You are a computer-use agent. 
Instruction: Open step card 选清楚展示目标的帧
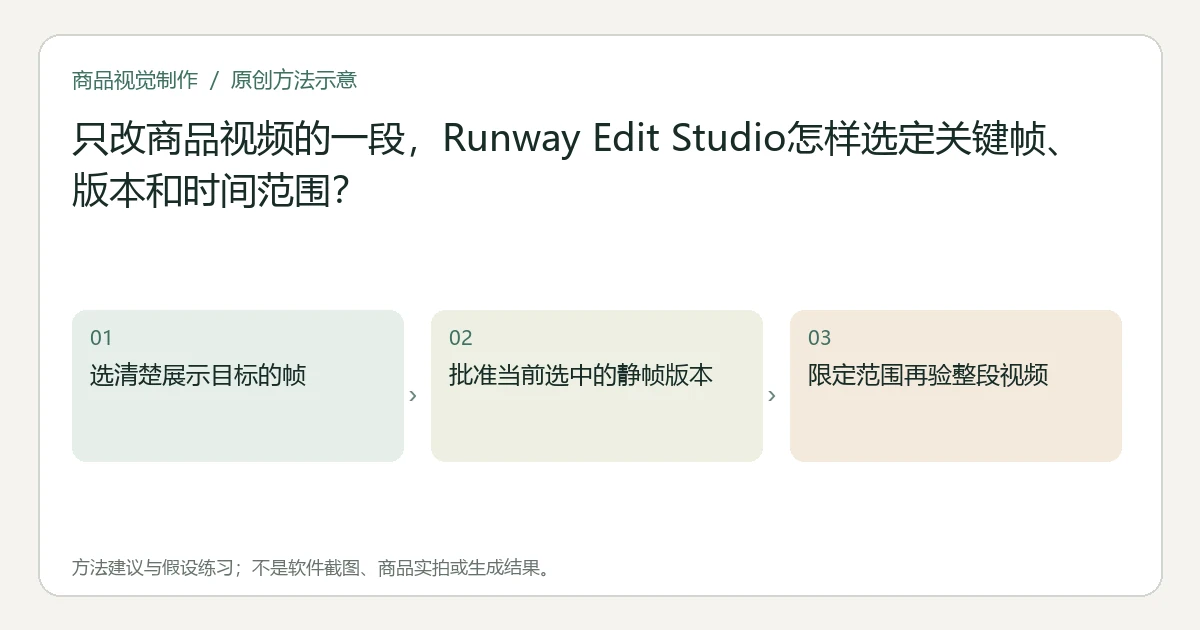coord(238,386)
